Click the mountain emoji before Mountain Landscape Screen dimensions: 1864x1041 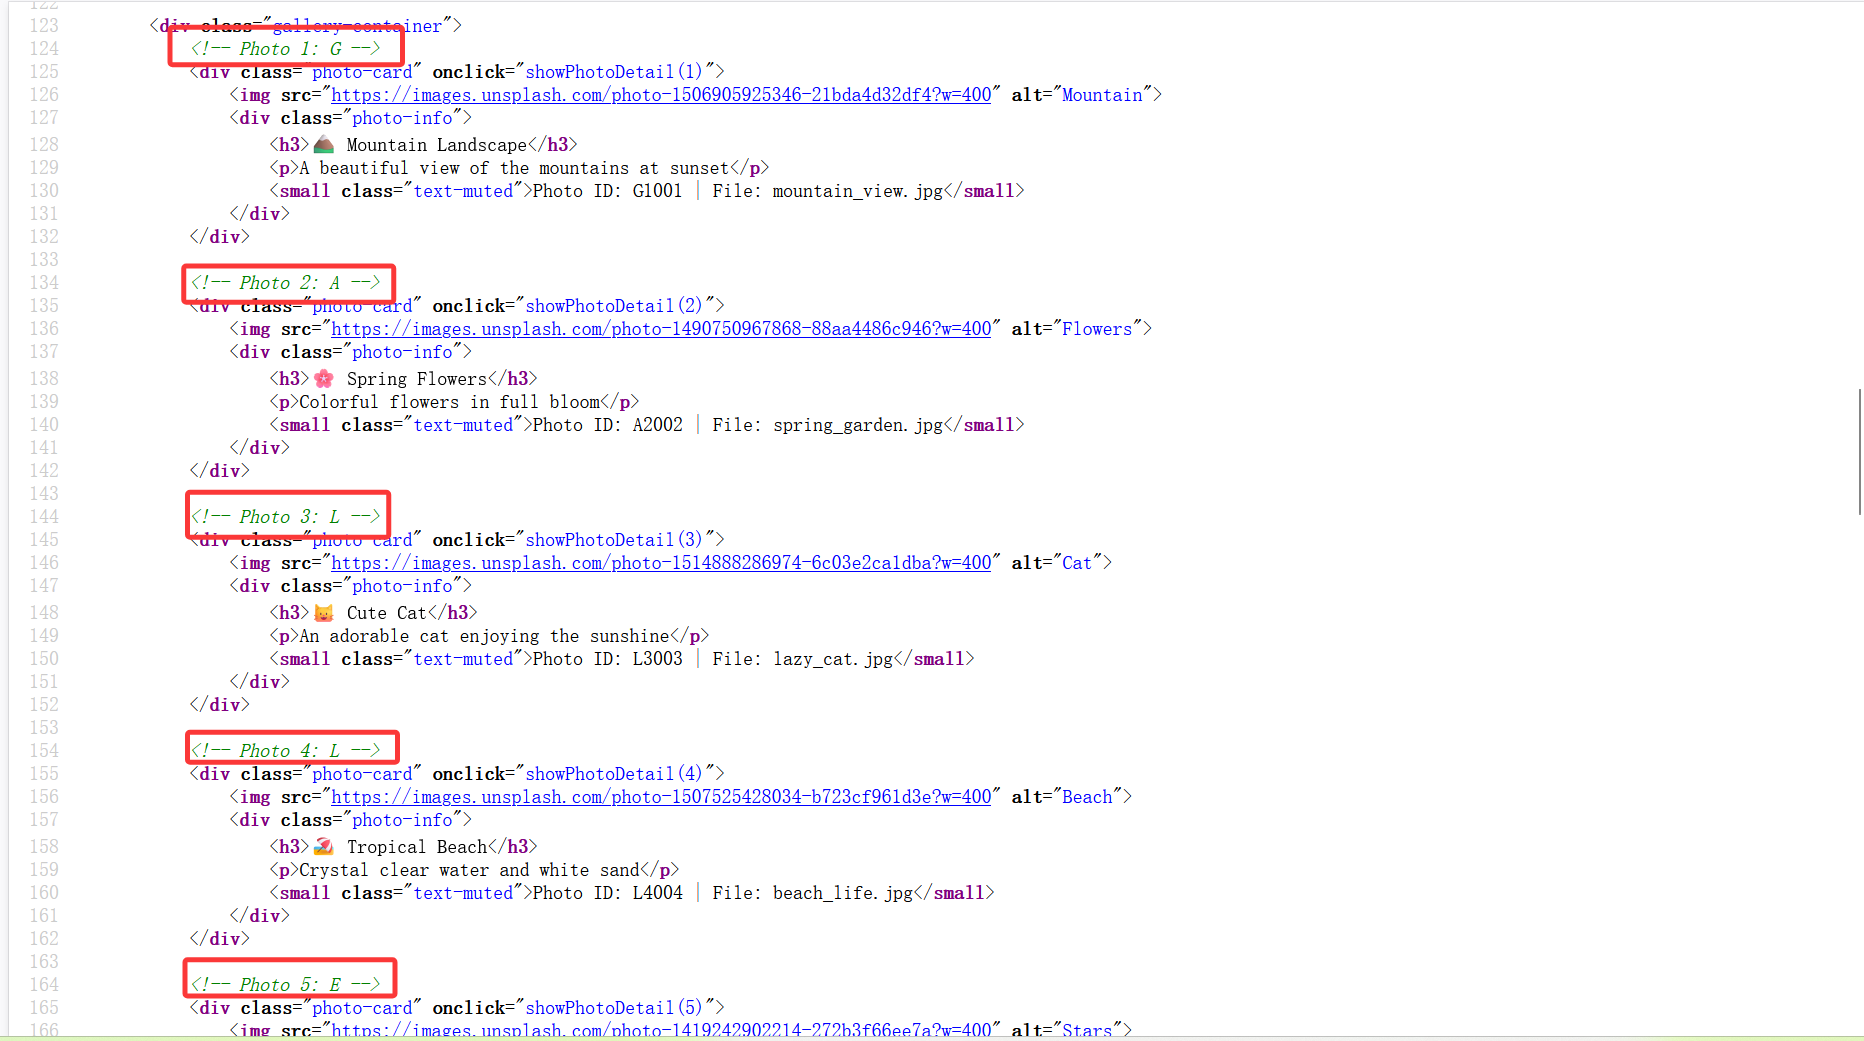[x=324, y=145]
